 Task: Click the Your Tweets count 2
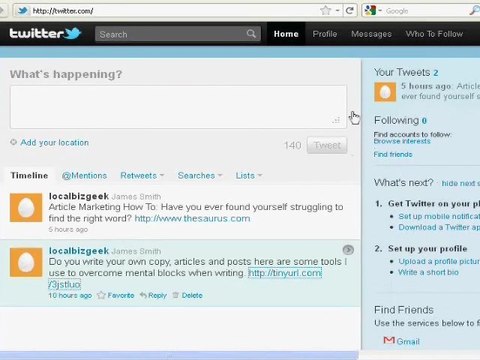[x=436, y=73]
